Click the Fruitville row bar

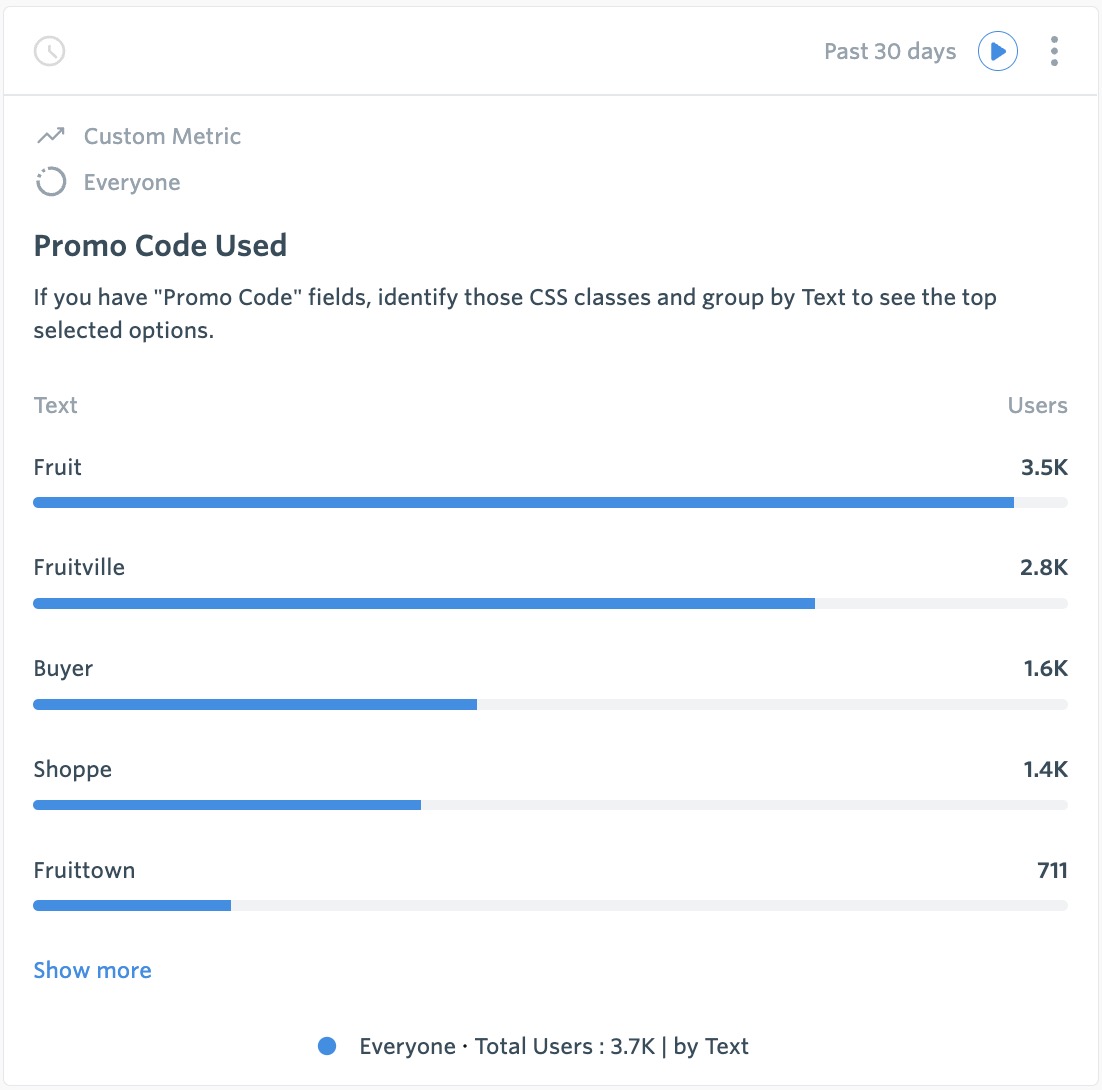tap(550, 604)
